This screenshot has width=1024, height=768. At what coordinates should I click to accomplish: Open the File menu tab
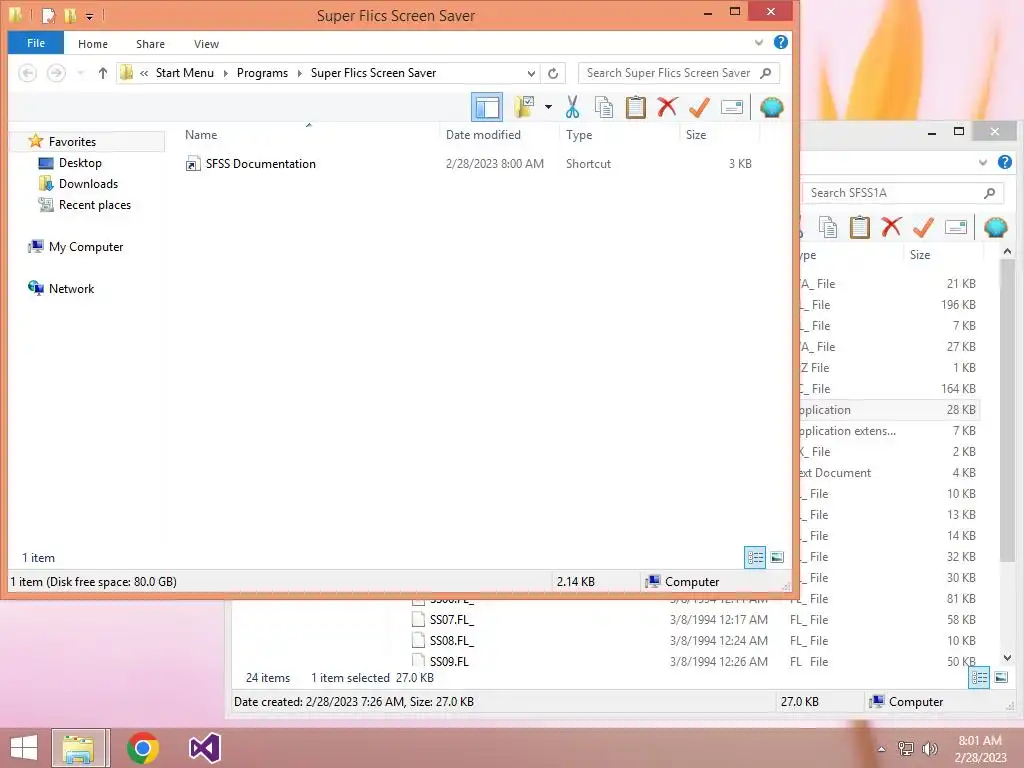point(36,43)
